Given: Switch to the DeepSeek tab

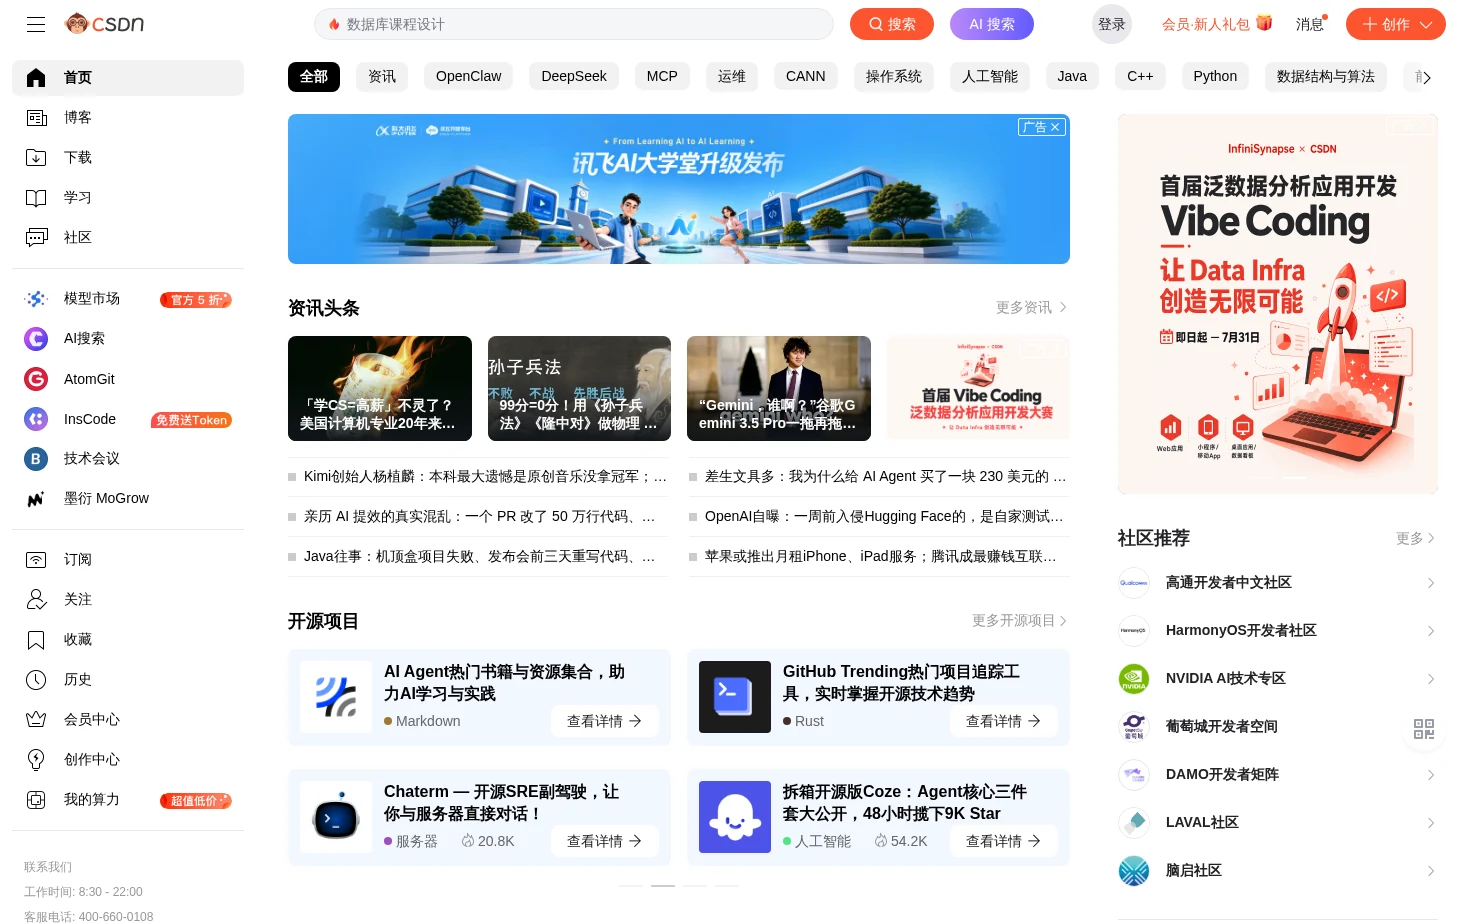Looking at the screenshot, I should tap(574, 77).
